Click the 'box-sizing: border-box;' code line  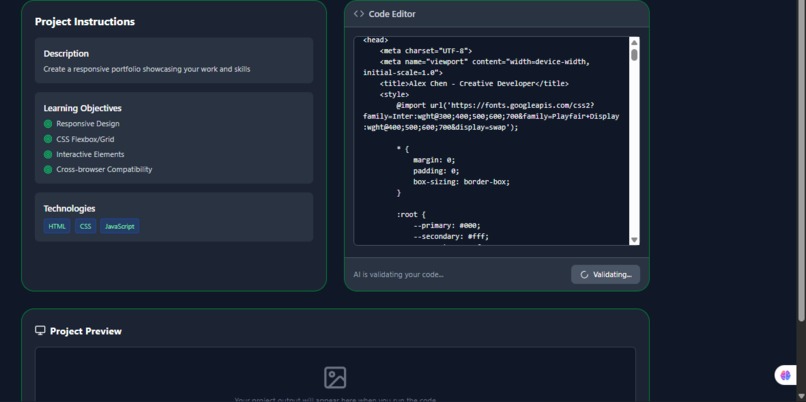click(462, 182)
